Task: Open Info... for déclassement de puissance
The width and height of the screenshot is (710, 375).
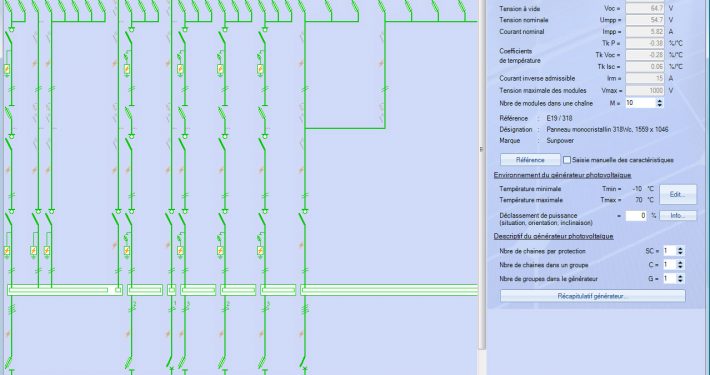Action: [x=678, y=216]
